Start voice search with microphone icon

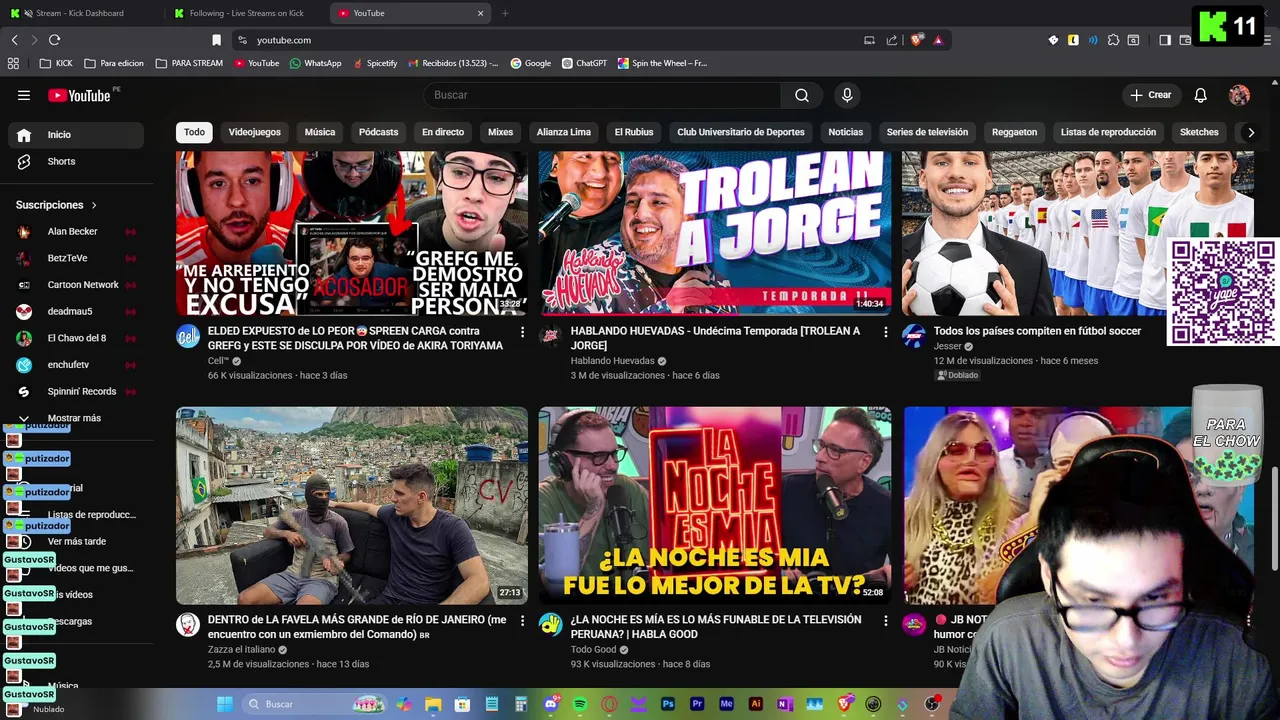coord(847,95)
